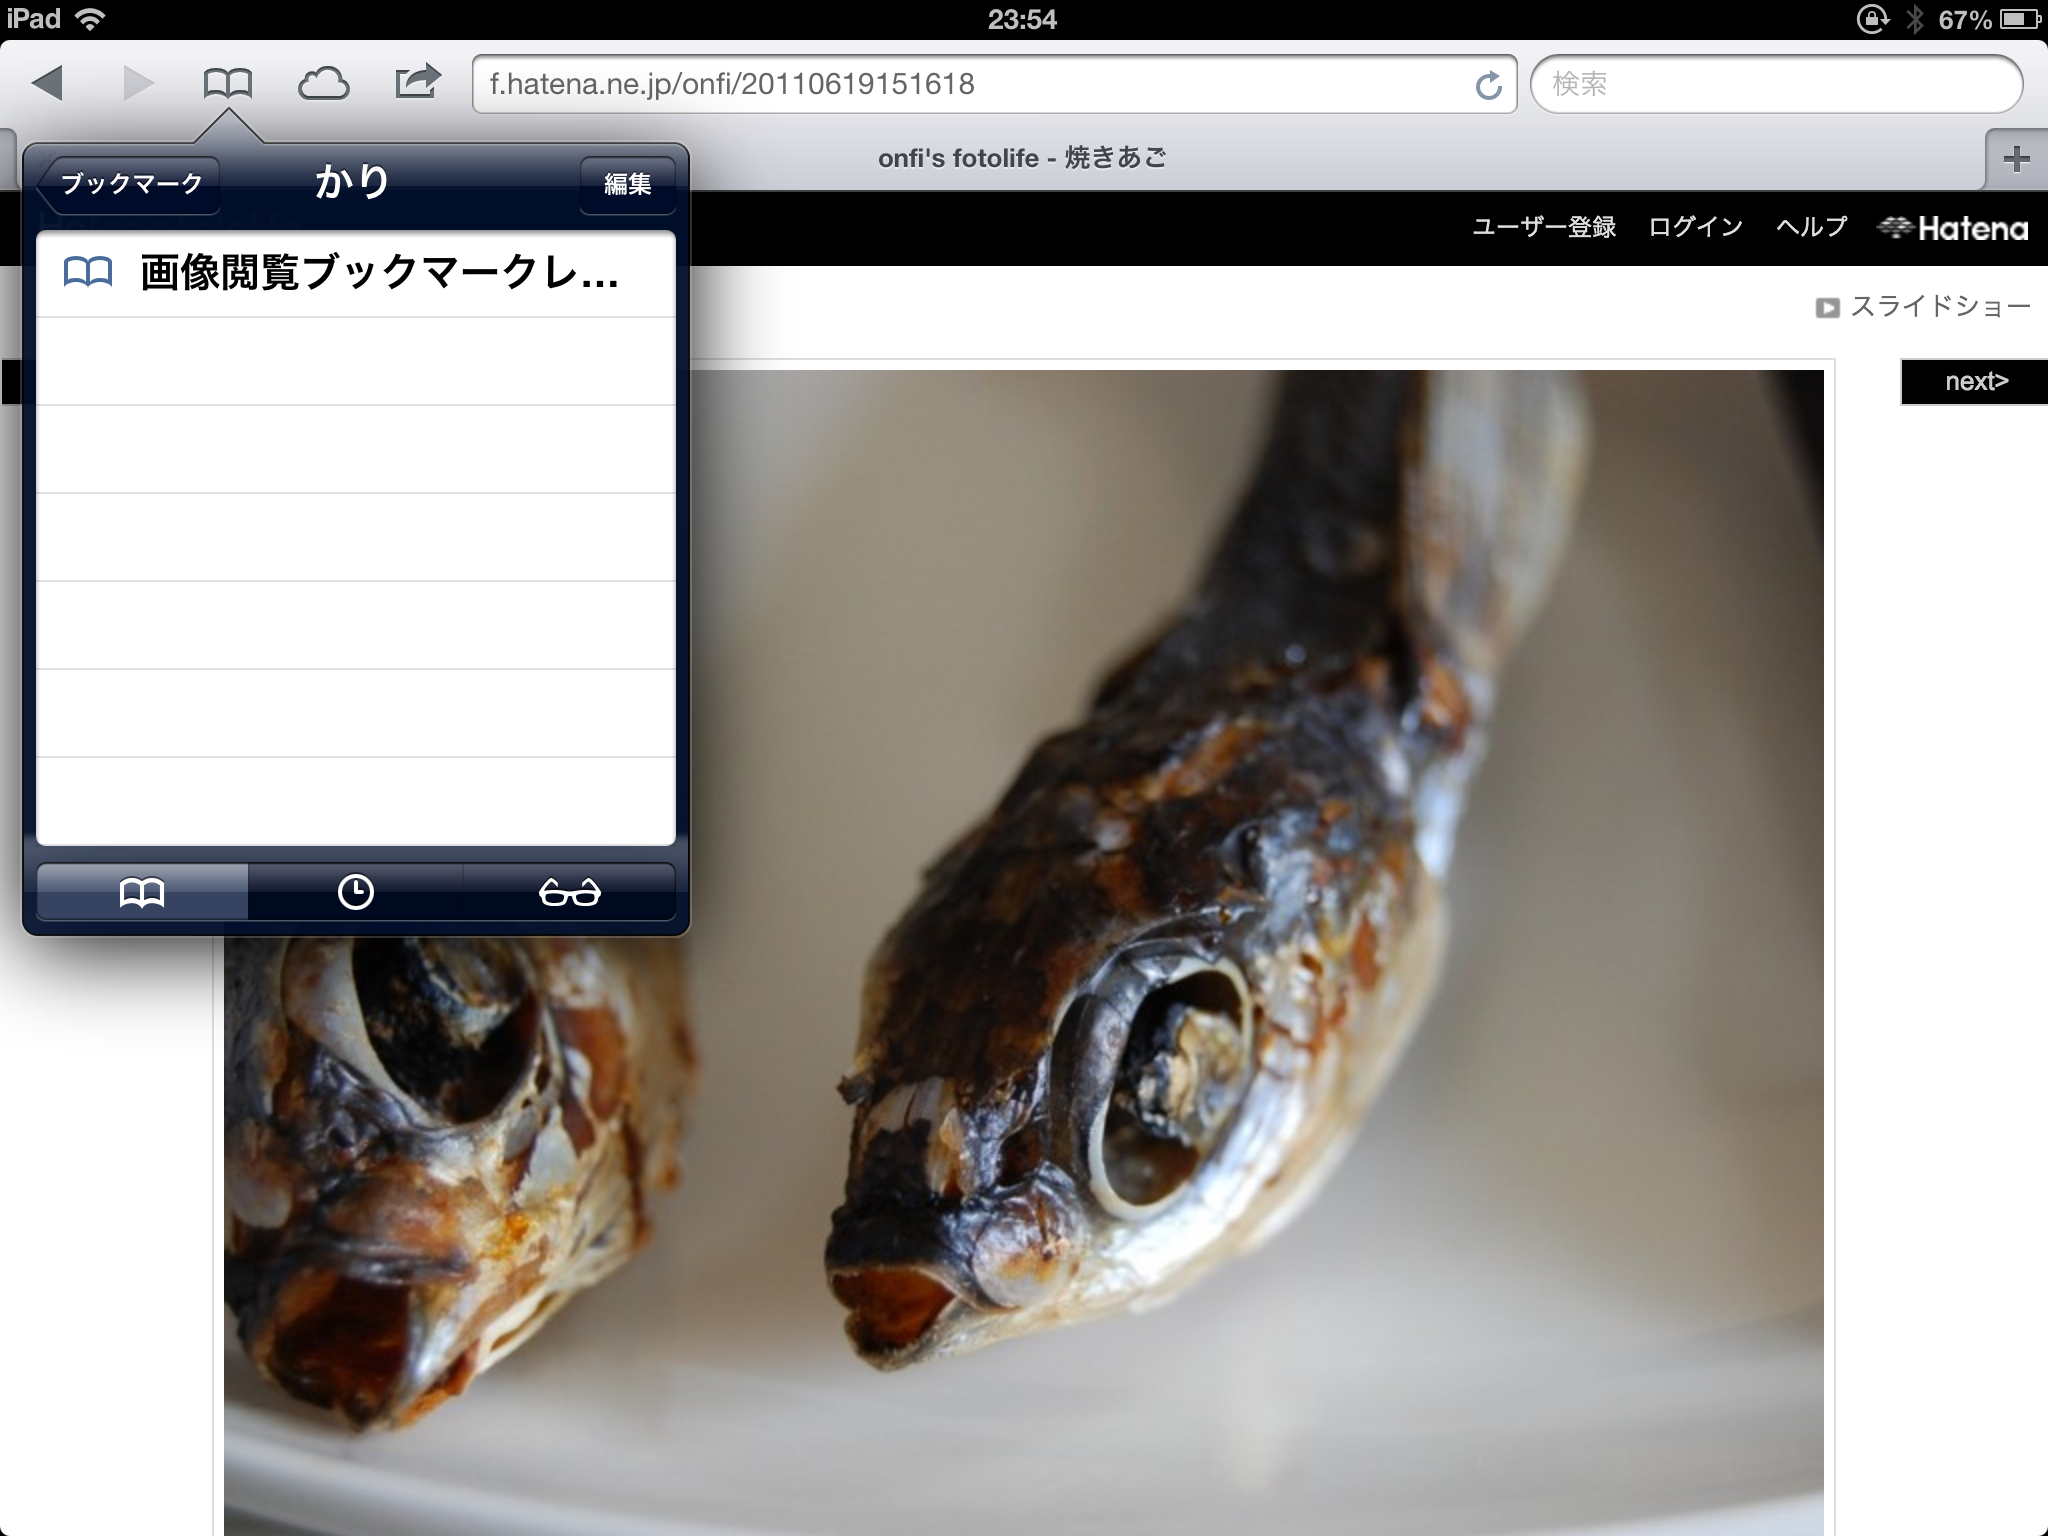Open the 画像閲覧ブックマークレ... bookmark
Viewport: 2048px width, 1536px height.
click(x=356, y=274)
